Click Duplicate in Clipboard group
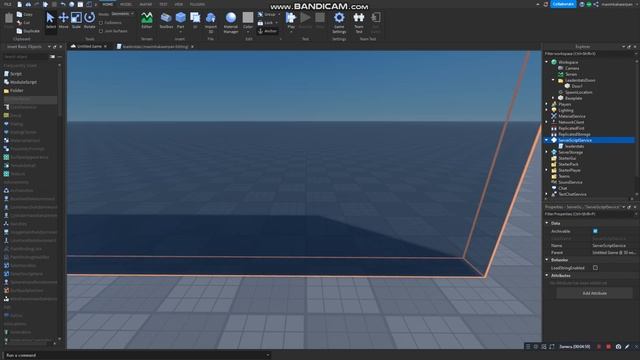This screenshot has width=640, height=360. pyautogui.click(x=28, y=31)
